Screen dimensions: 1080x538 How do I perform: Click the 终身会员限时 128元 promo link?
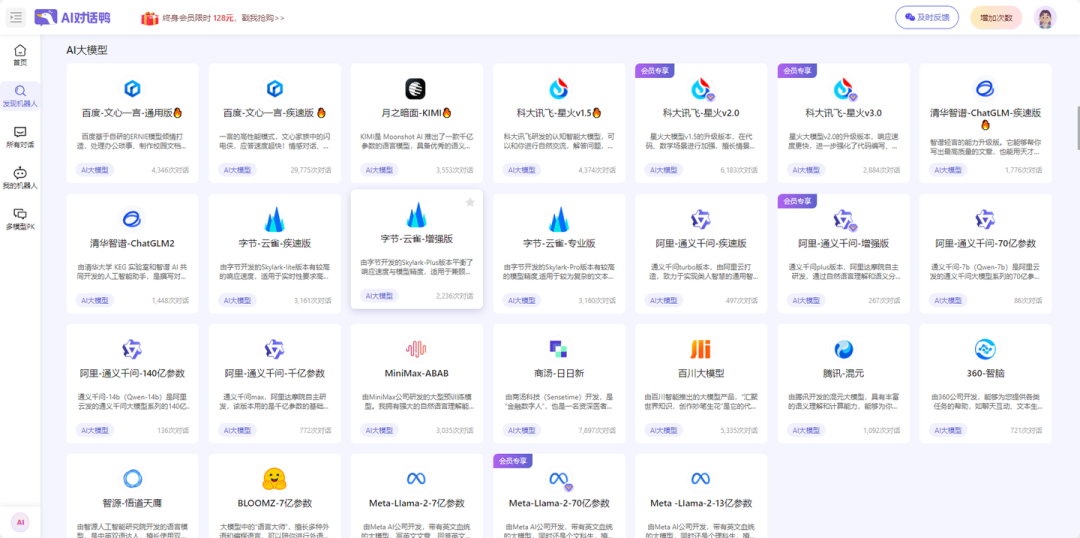coord(223,18)
